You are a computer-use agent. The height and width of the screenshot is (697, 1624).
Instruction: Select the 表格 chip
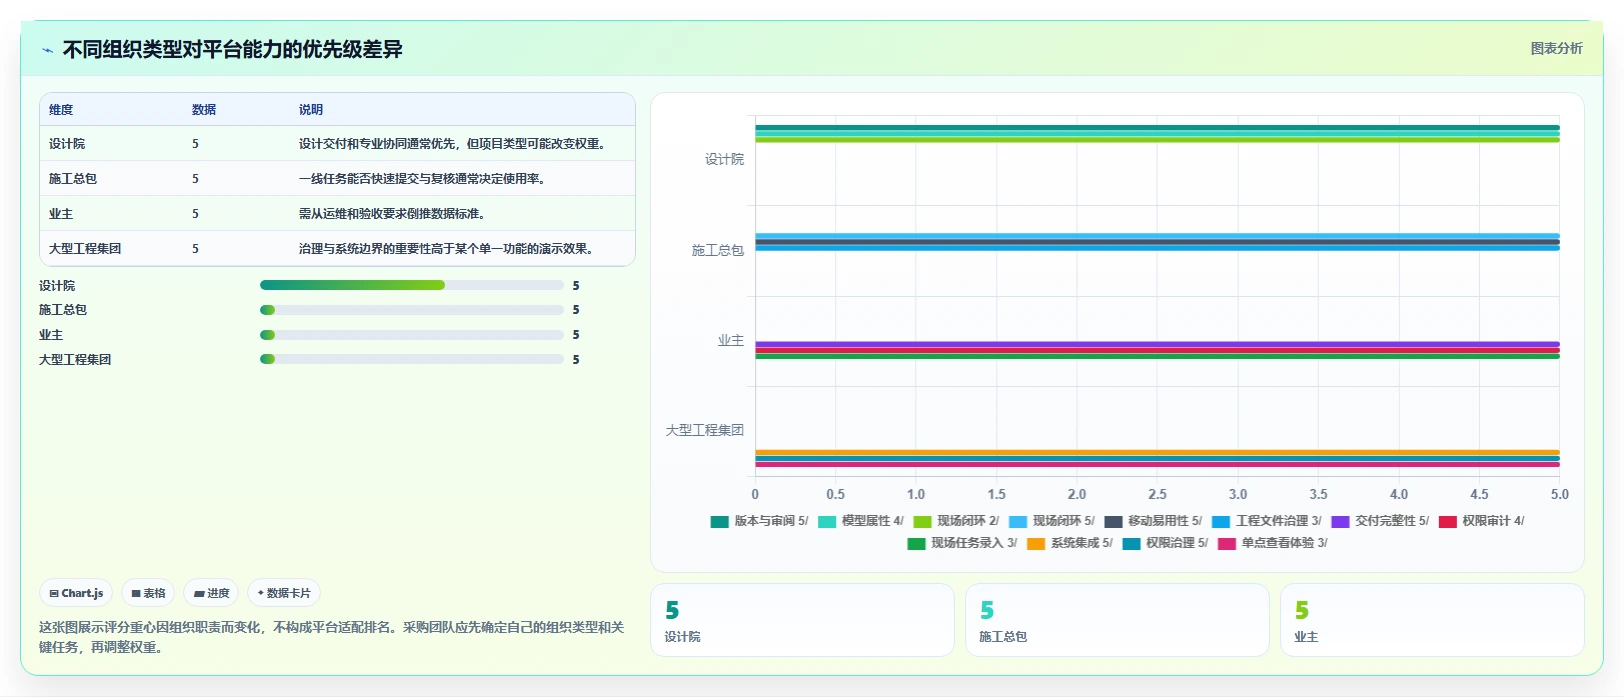(148, 593)
